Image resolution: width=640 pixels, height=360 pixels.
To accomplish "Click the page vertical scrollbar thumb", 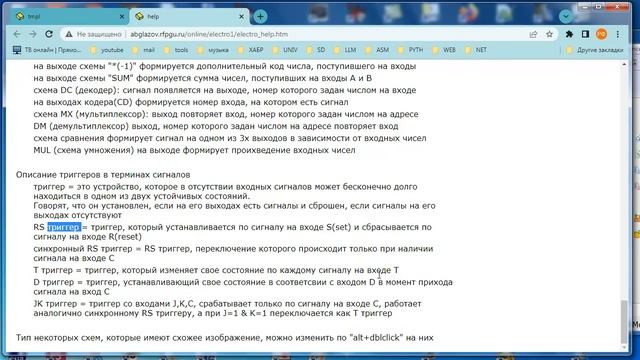I will 624,322.
